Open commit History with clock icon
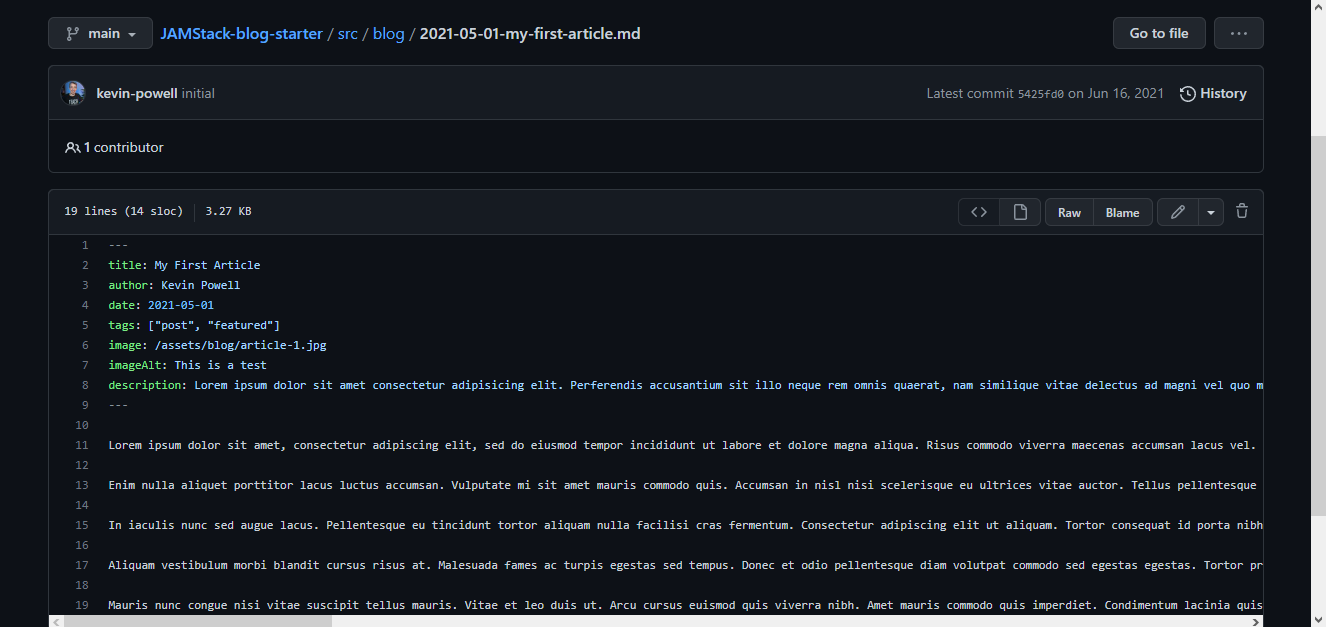 1213,93
